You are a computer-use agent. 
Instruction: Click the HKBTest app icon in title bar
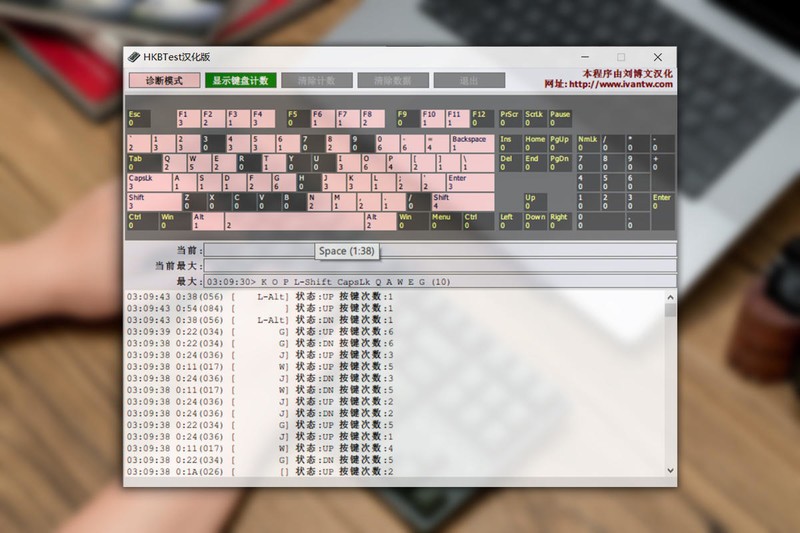coord(134,57)
